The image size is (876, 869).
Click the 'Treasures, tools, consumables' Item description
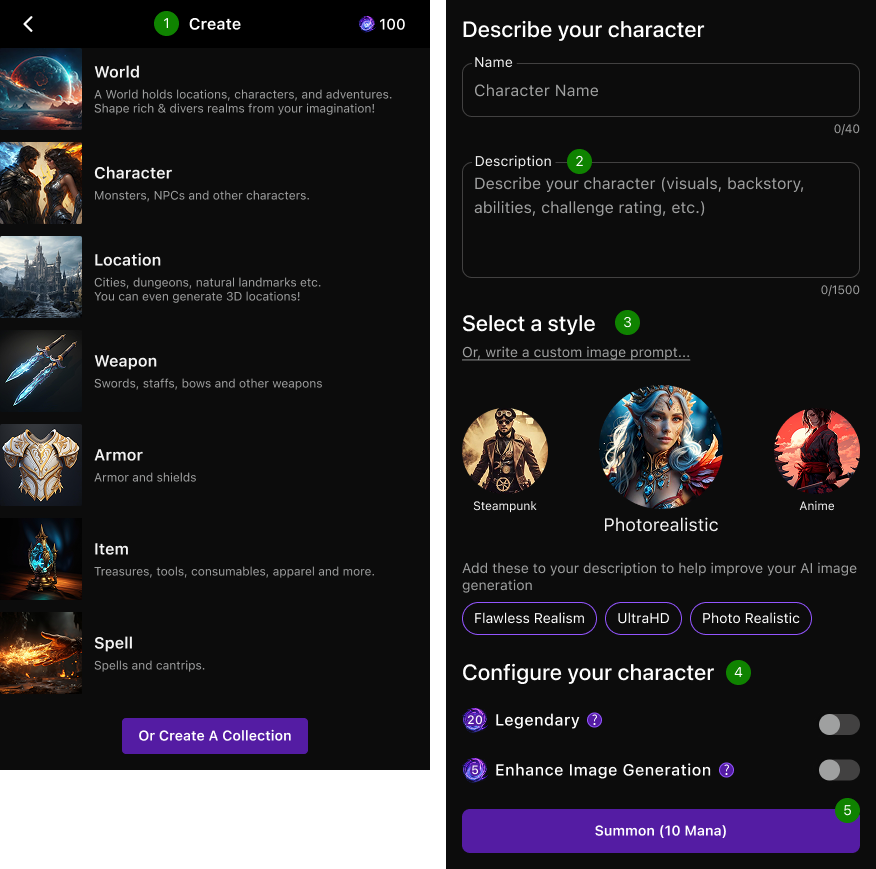(x=234, y=572)
